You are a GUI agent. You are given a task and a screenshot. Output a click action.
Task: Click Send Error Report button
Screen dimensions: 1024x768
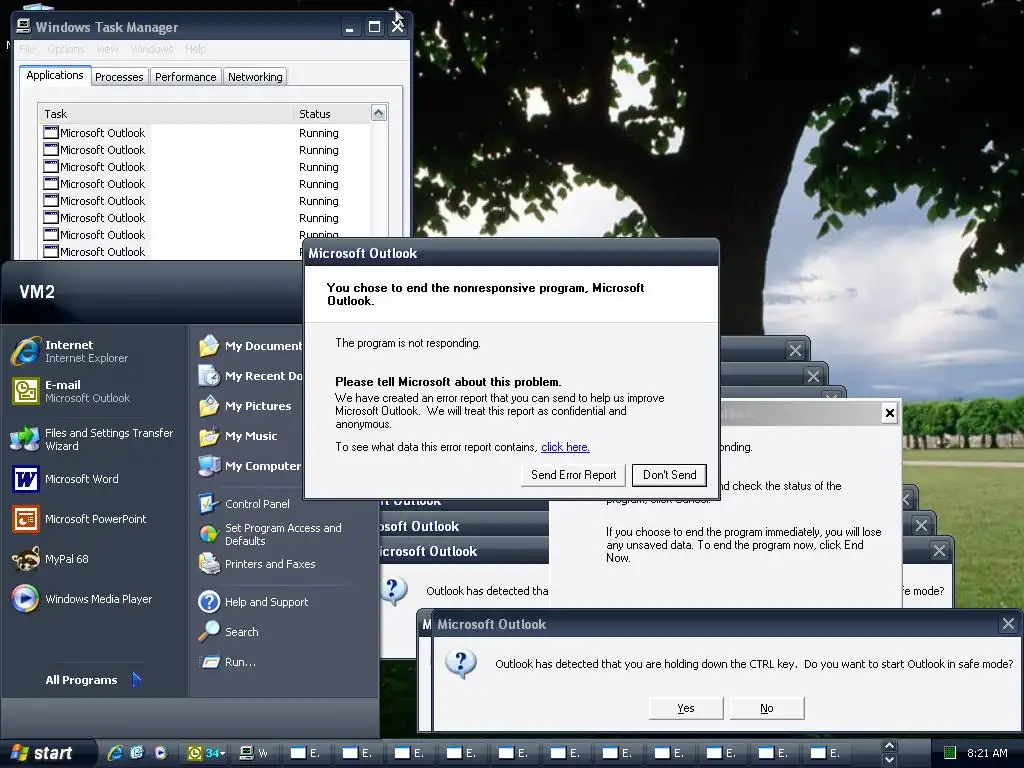click(573, 475)
